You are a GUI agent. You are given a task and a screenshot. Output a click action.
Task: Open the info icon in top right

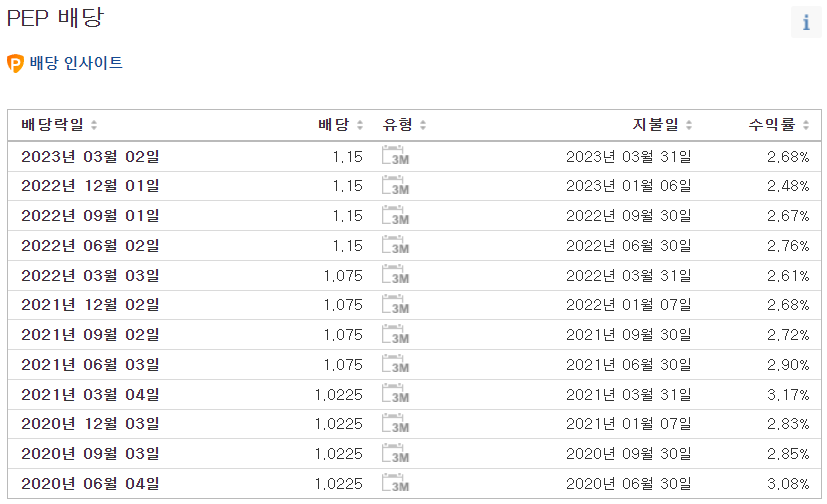(x=806, y=22)
